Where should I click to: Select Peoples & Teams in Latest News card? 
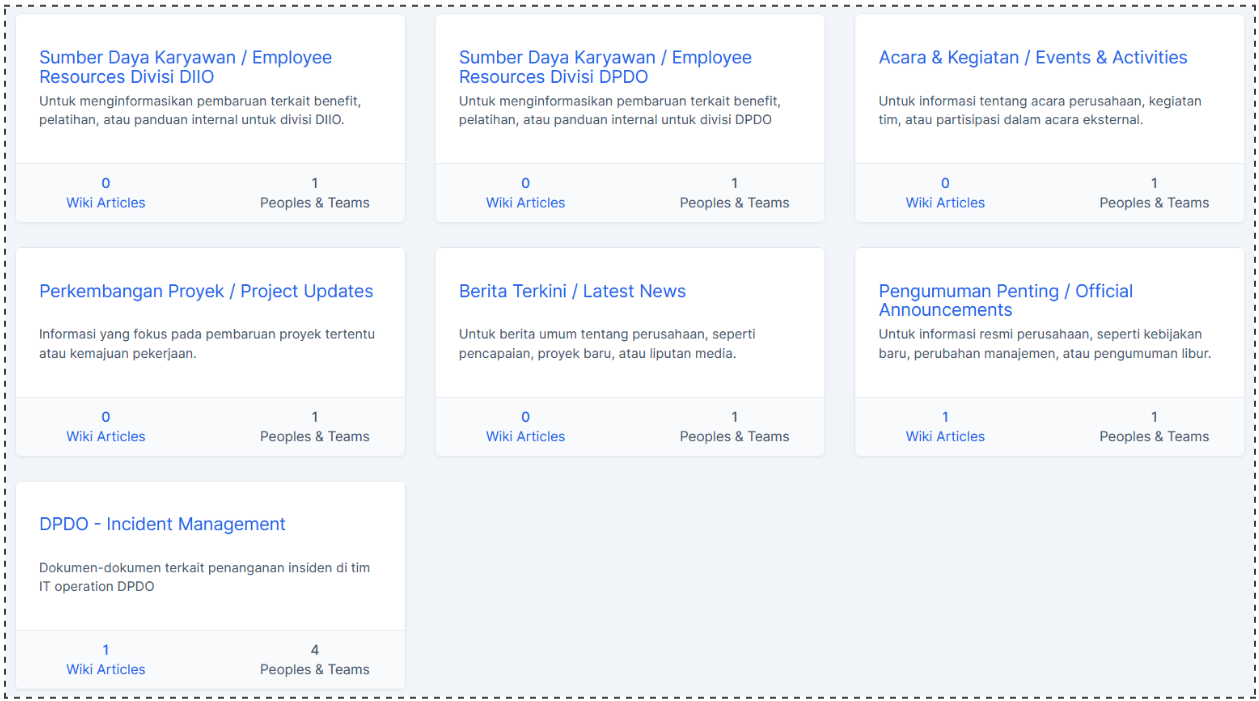pyautogui.click(x=734, y=437)
